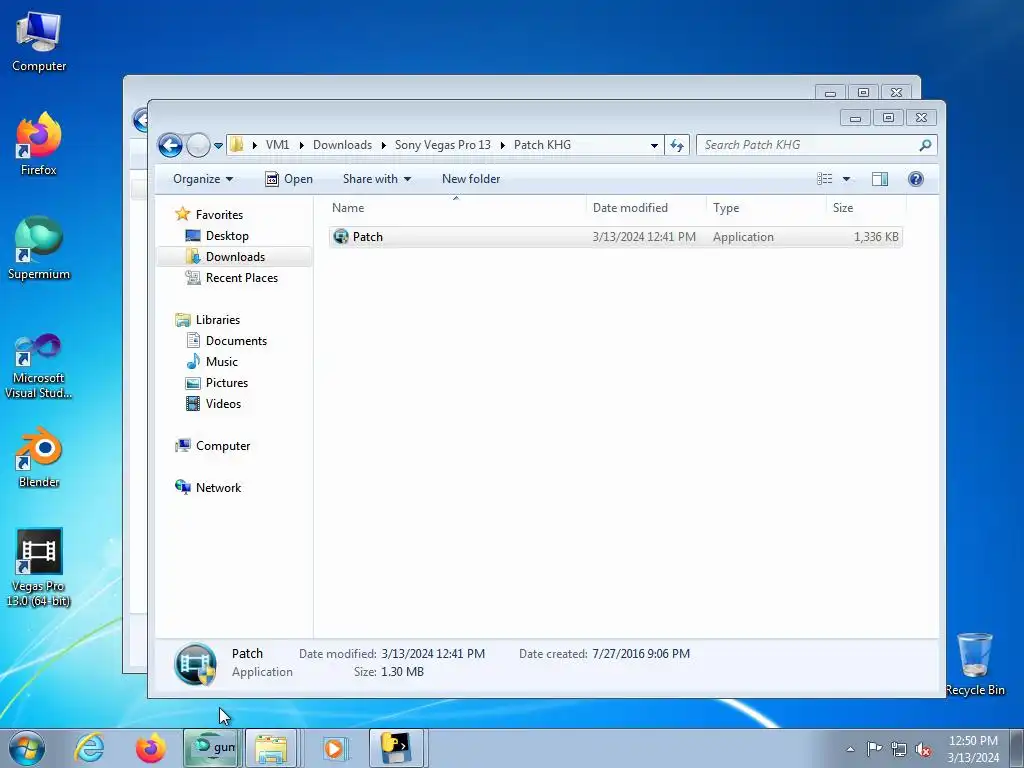Viewport: 1024px width, 768px height.
Task: Click the Windows Explorer taskbar button
Action: (272, 748)
